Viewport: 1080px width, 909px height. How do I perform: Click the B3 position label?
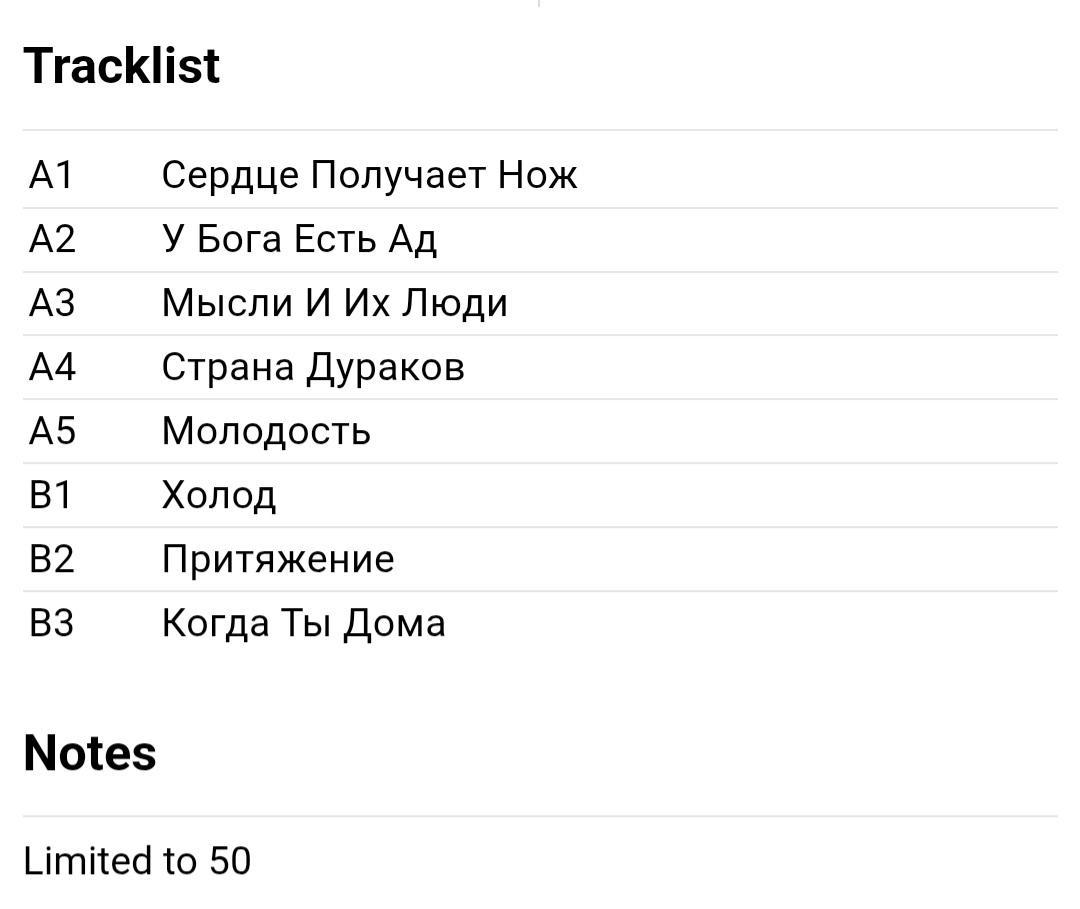coord(52,623)
